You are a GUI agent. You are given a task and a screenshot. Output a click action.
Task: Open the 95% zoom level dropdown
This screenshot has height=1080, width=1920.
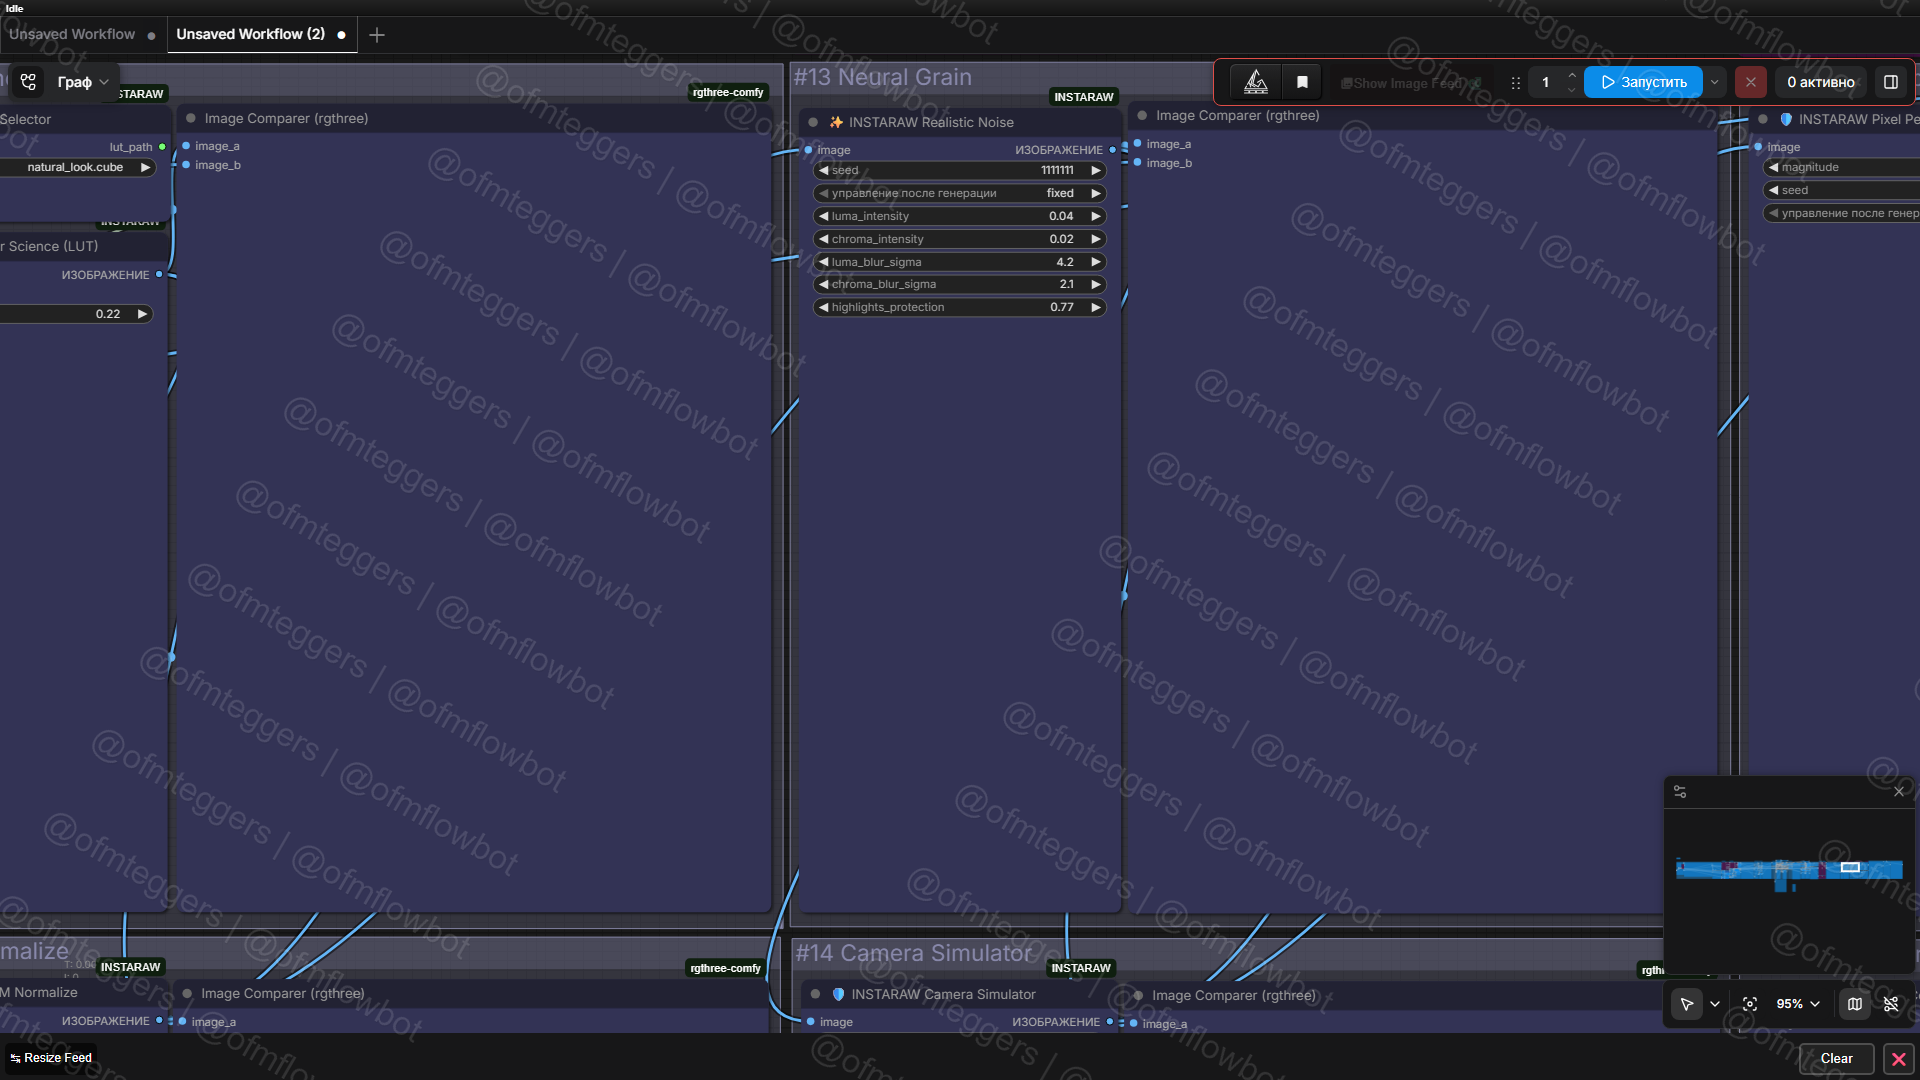coord(1798,1004)
